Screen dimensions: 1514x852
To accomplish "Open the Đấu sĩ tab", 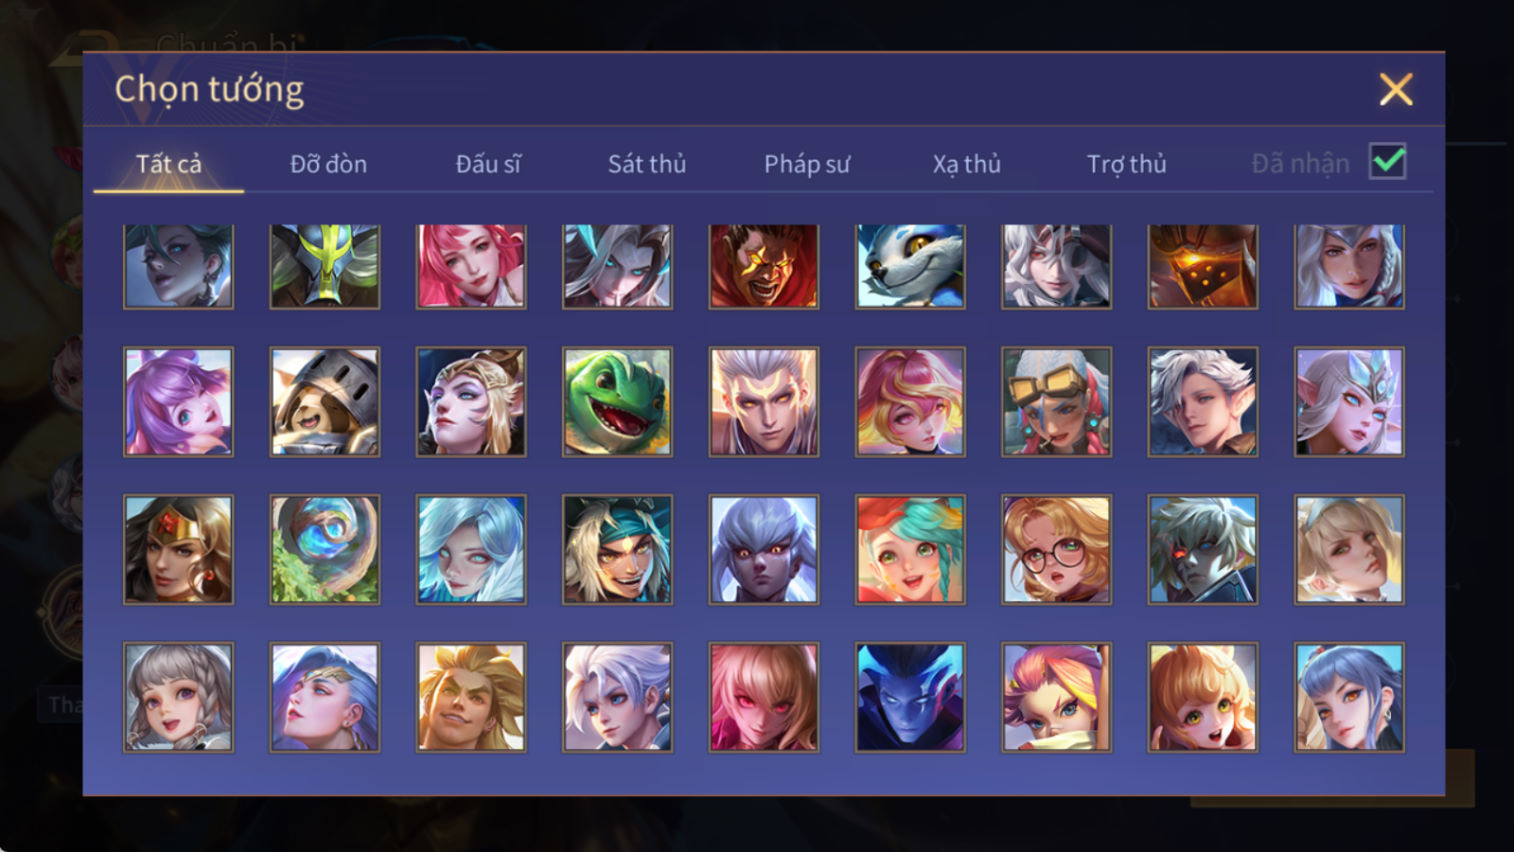I will (488, 164).
